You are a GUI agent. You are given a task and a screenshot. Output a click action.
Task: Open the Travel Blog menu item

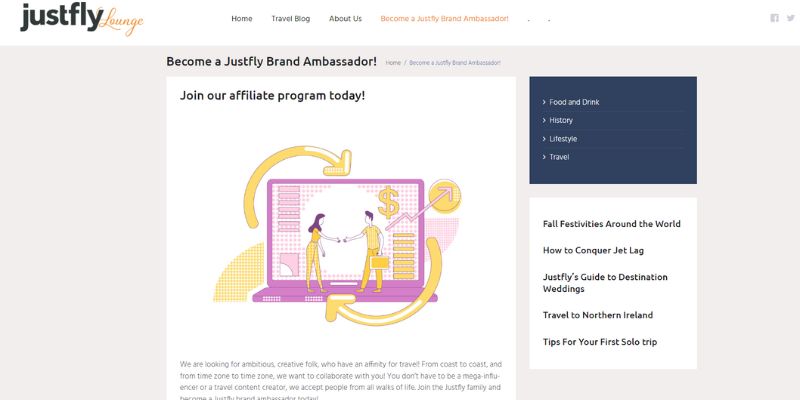(x=292, y=19)
